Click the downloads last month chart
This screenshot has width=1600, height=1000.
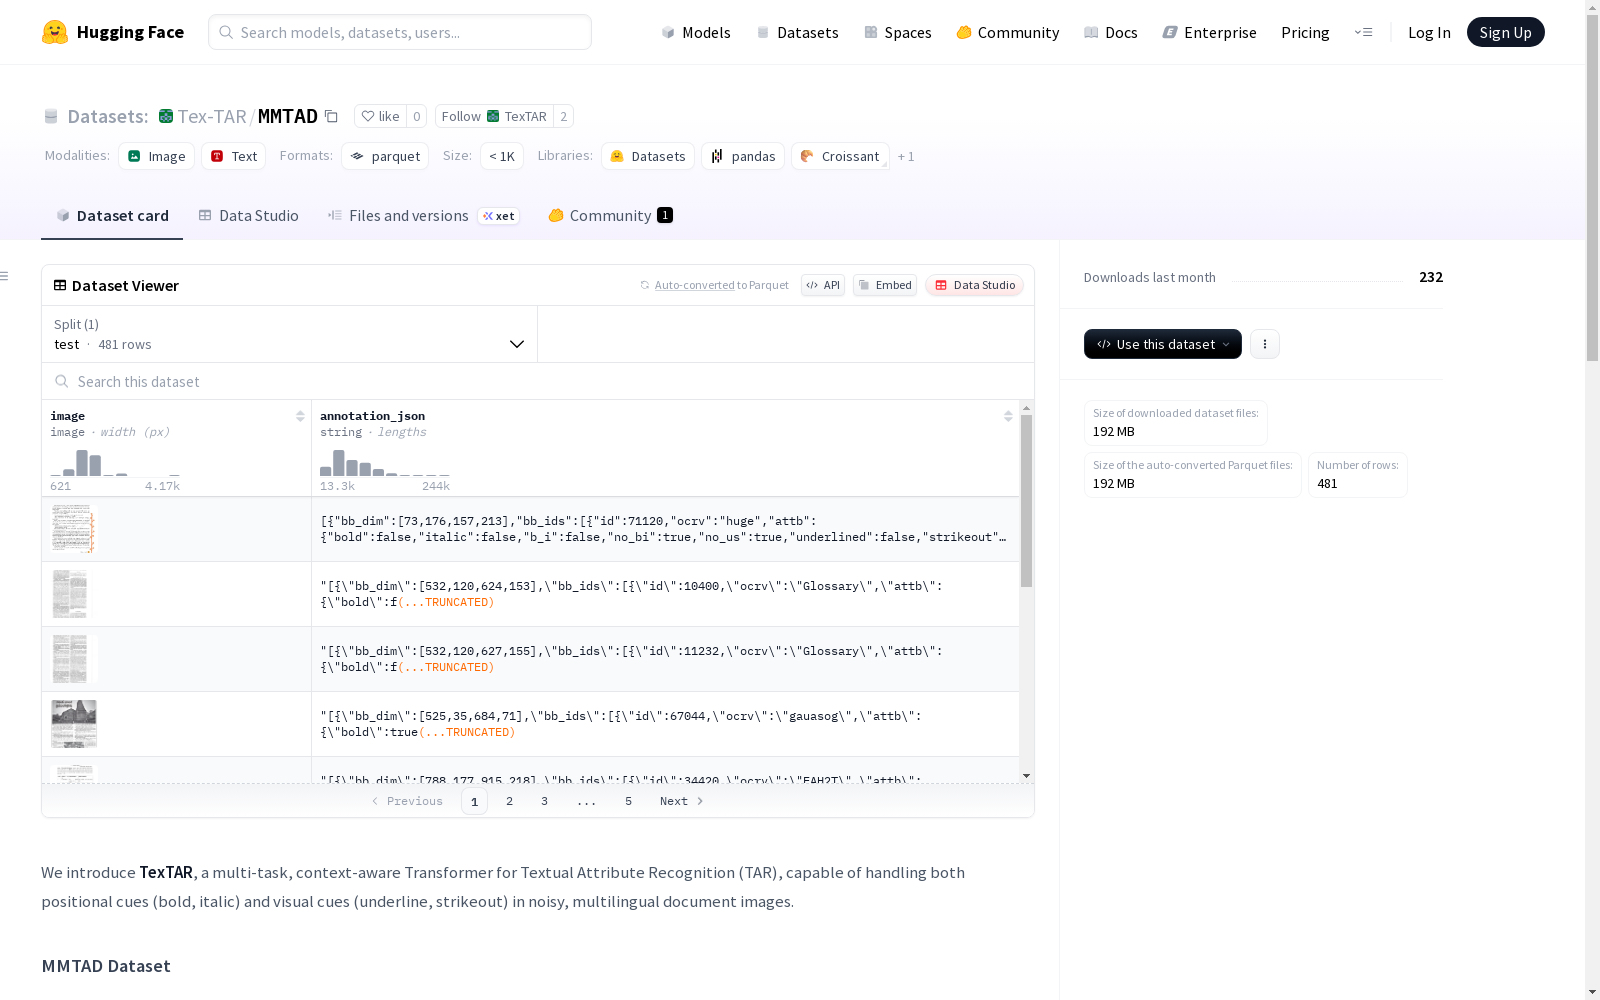1318,279
